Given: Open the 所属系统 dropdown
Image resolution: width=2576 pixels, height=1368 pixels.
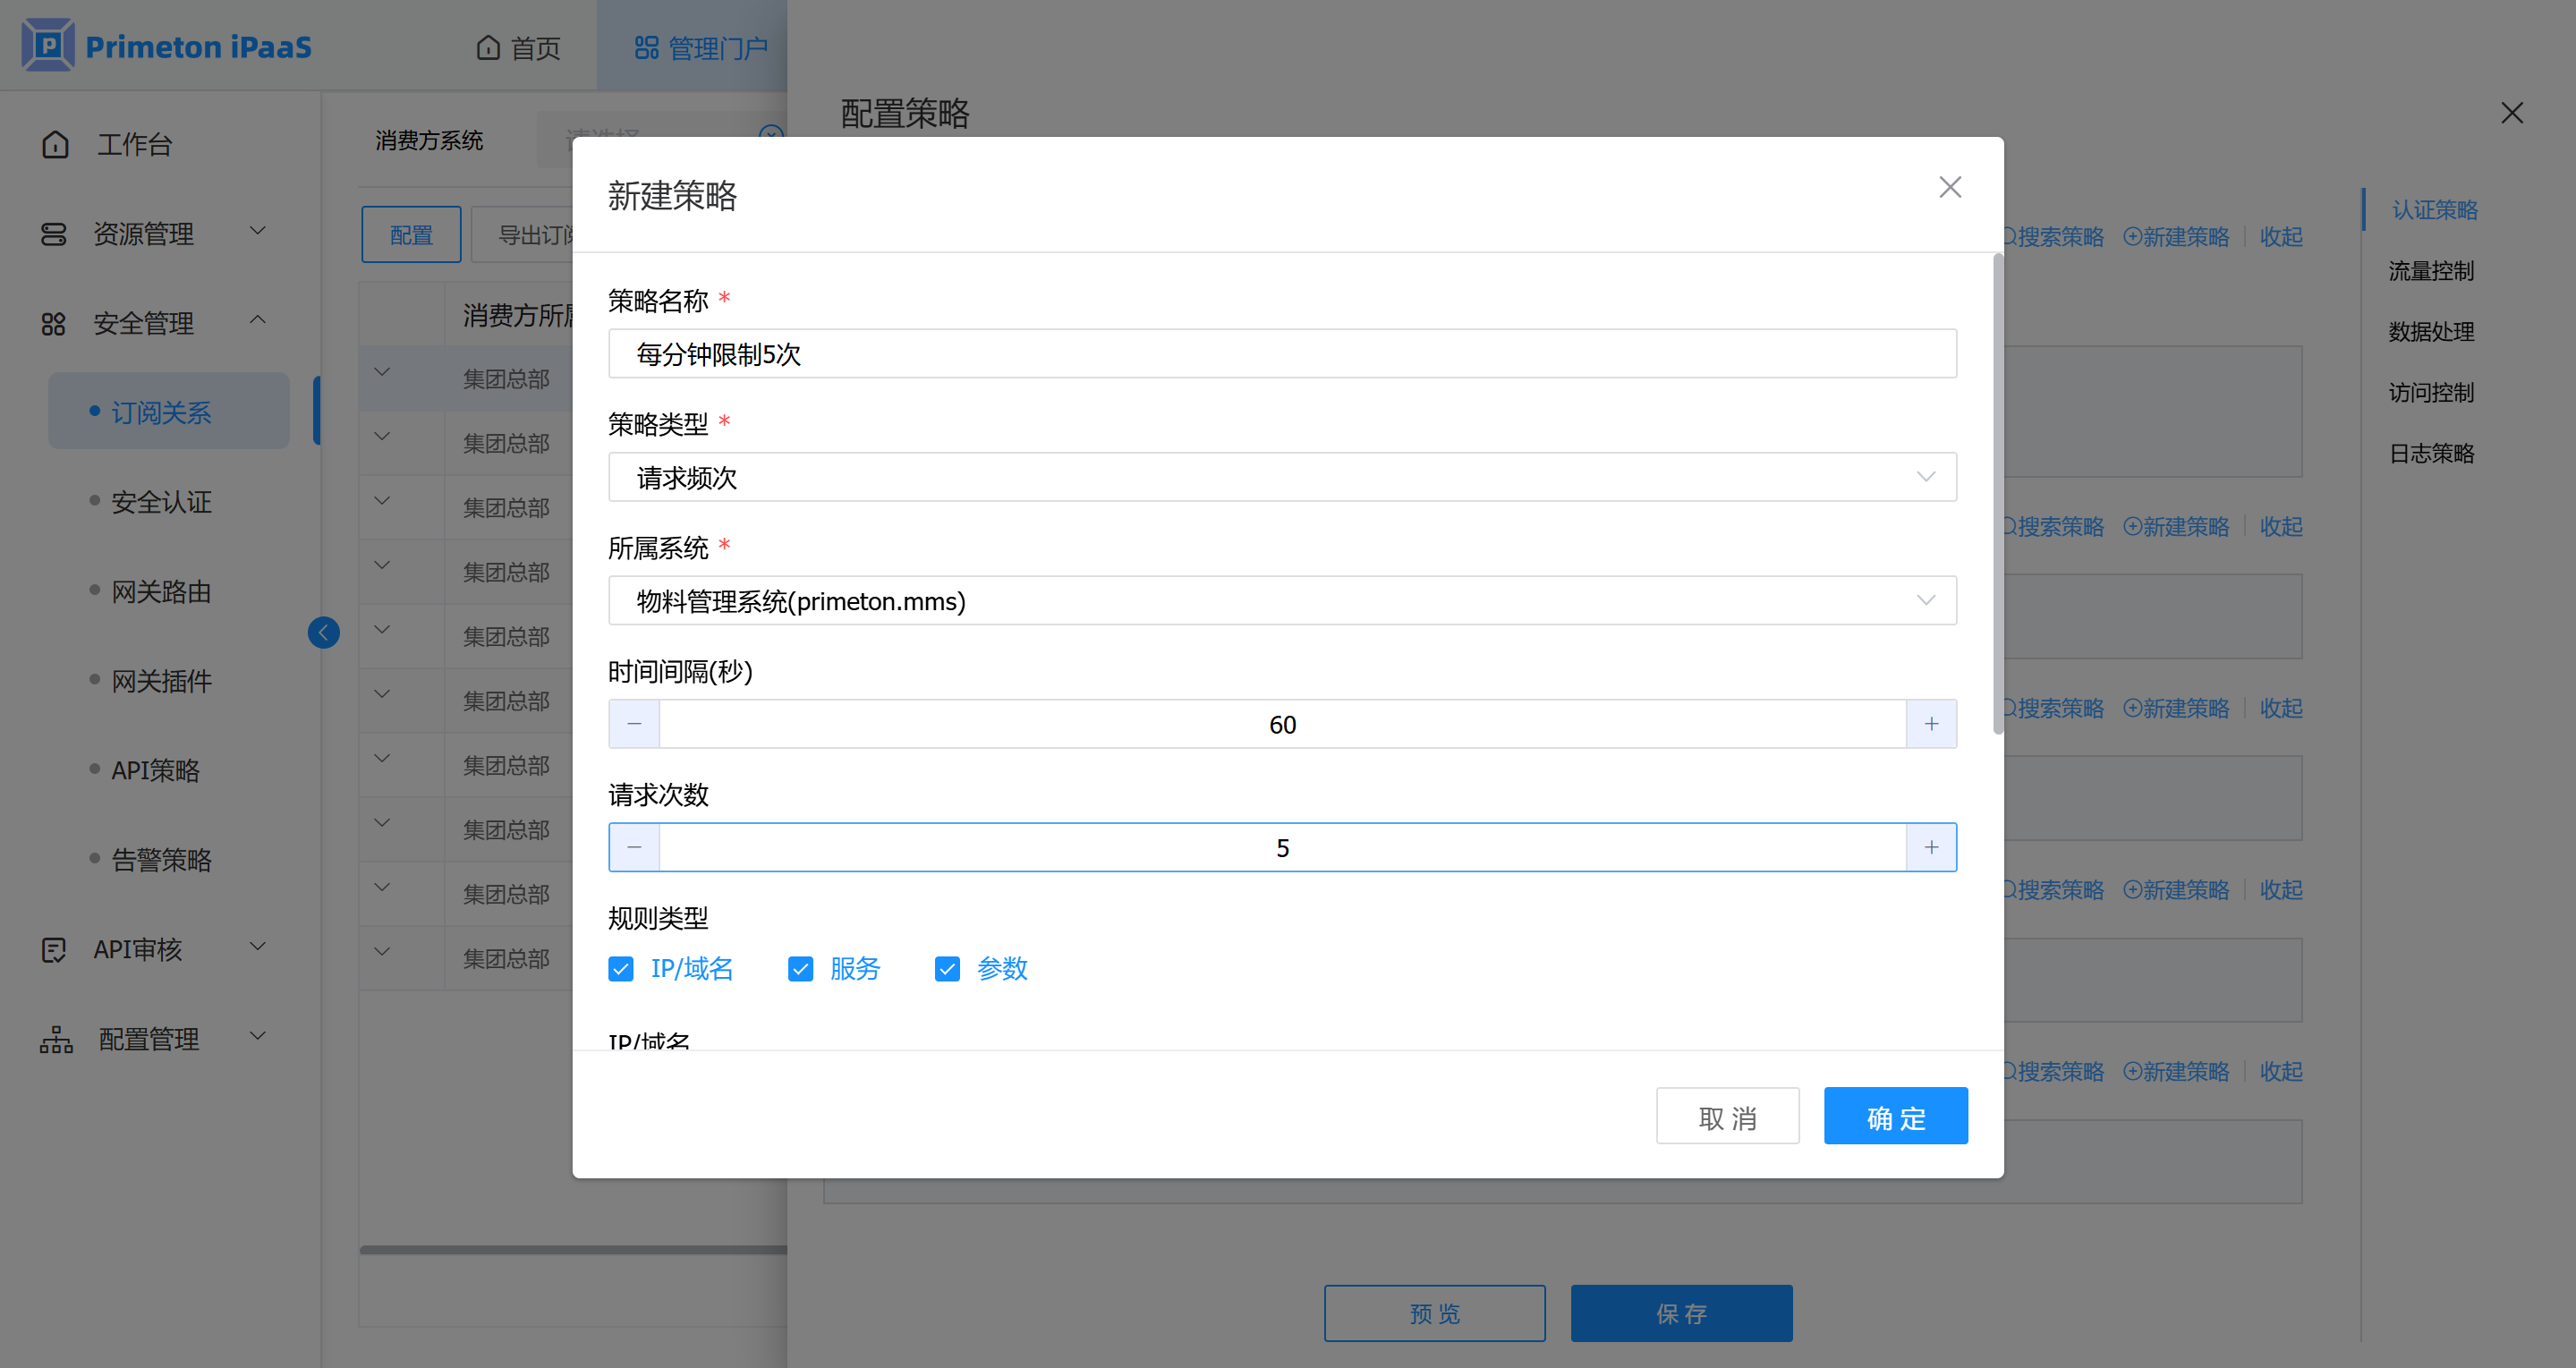Looking at the screenshot, I should click(x=1281, y=601).
